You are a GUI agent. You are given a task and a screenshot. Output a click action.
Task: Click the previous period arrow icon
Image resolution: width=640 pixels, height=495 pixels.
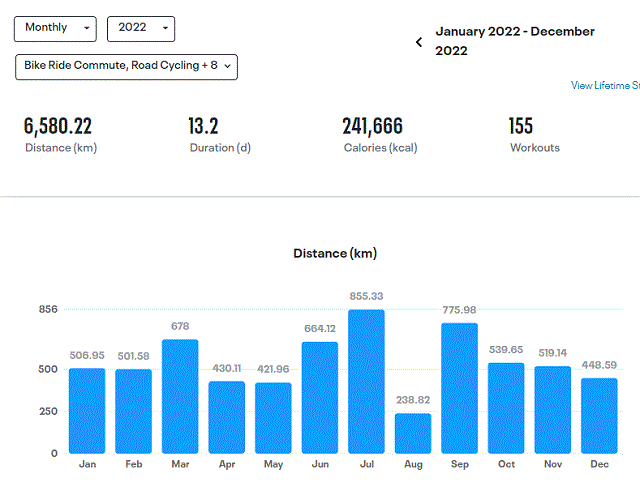[419, 42]
